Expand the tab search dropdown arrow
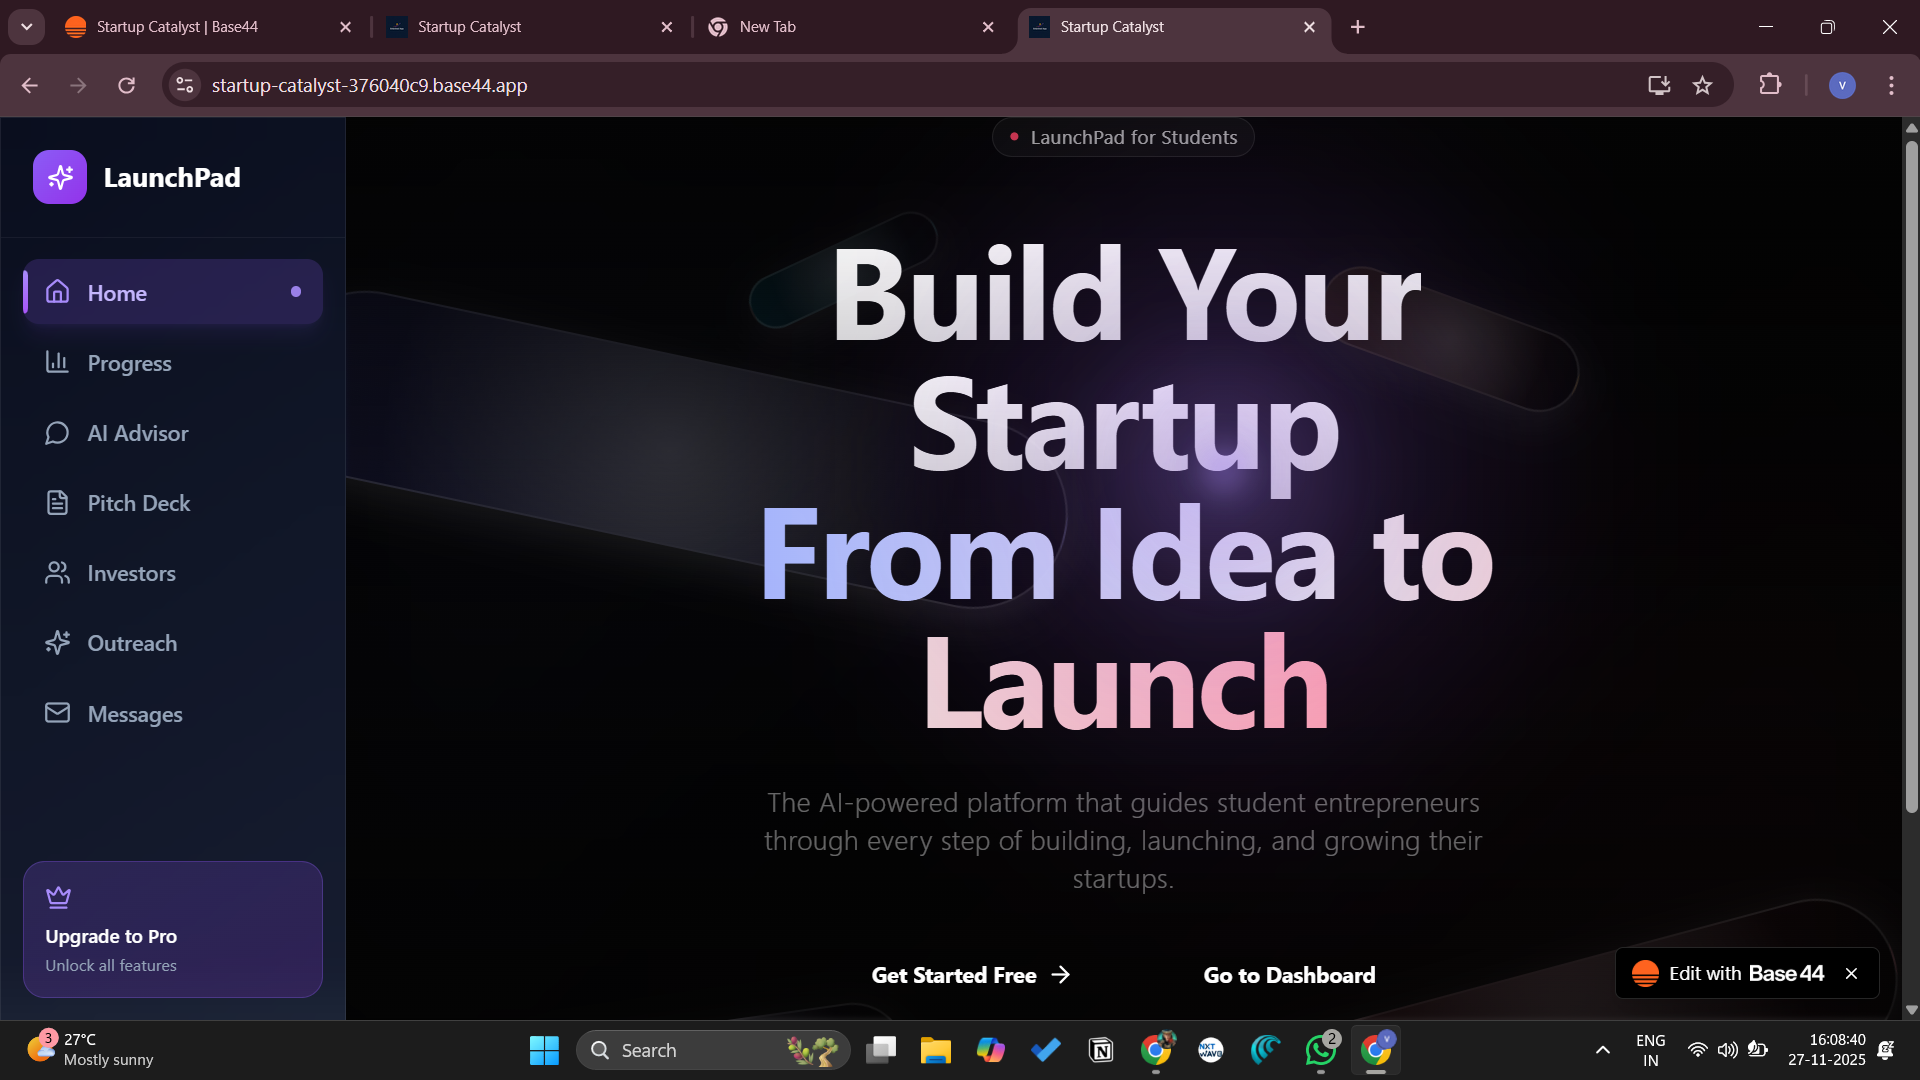Image resolution: width=1920 pixels, height=1080 pixels. click(27, 27)
